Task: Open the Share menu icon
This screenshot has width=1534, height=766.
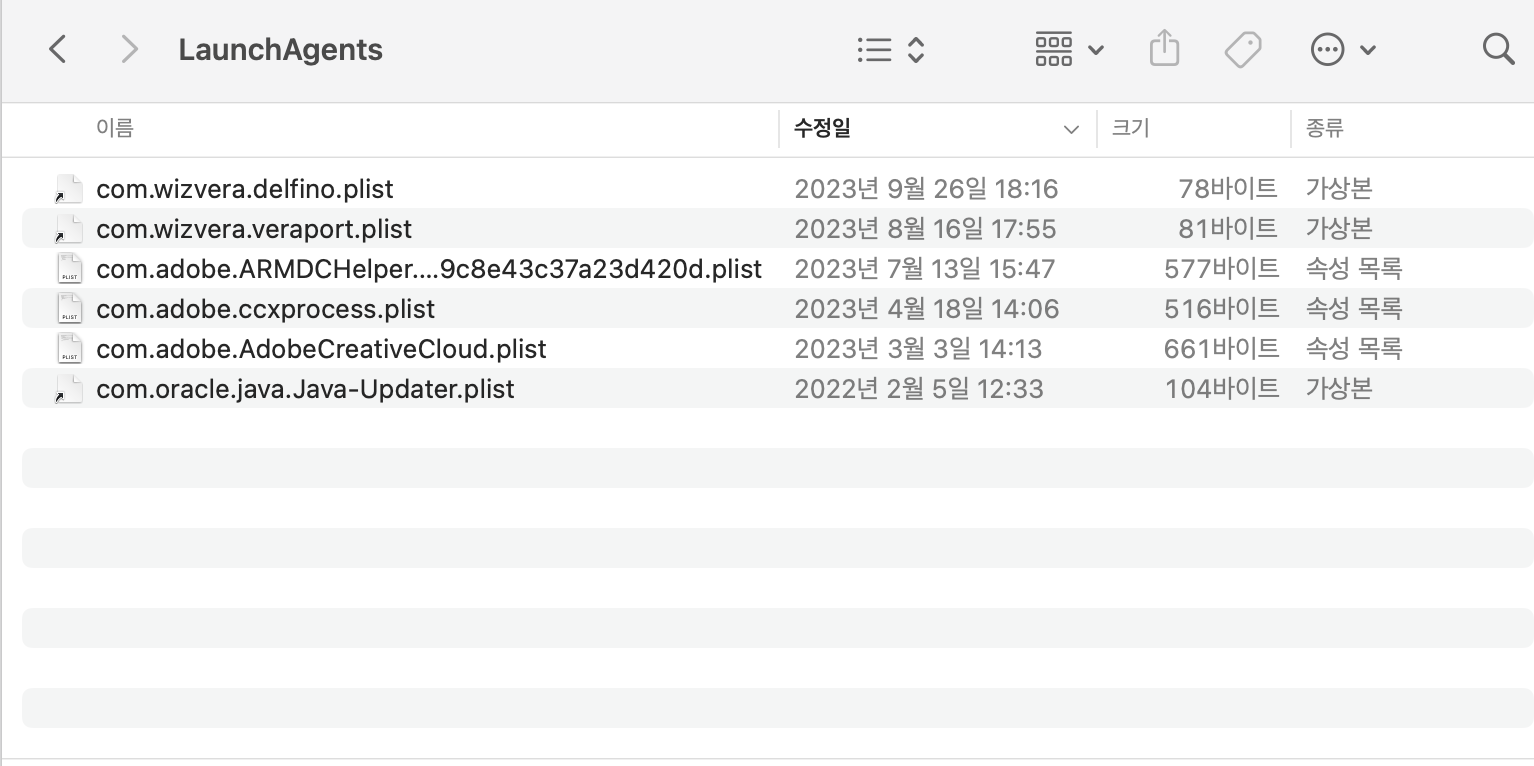Action: pos(1164,49)
